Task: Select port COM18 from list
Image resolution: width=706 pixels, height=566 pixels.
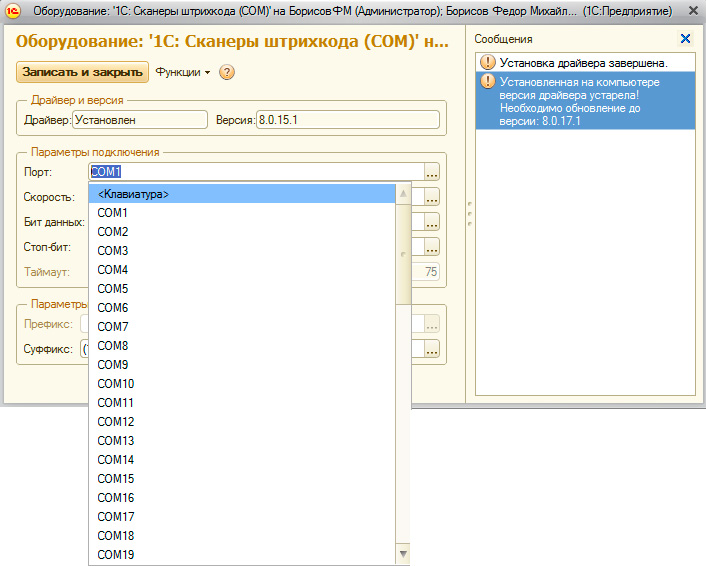Action: click(x=242, y=536)
